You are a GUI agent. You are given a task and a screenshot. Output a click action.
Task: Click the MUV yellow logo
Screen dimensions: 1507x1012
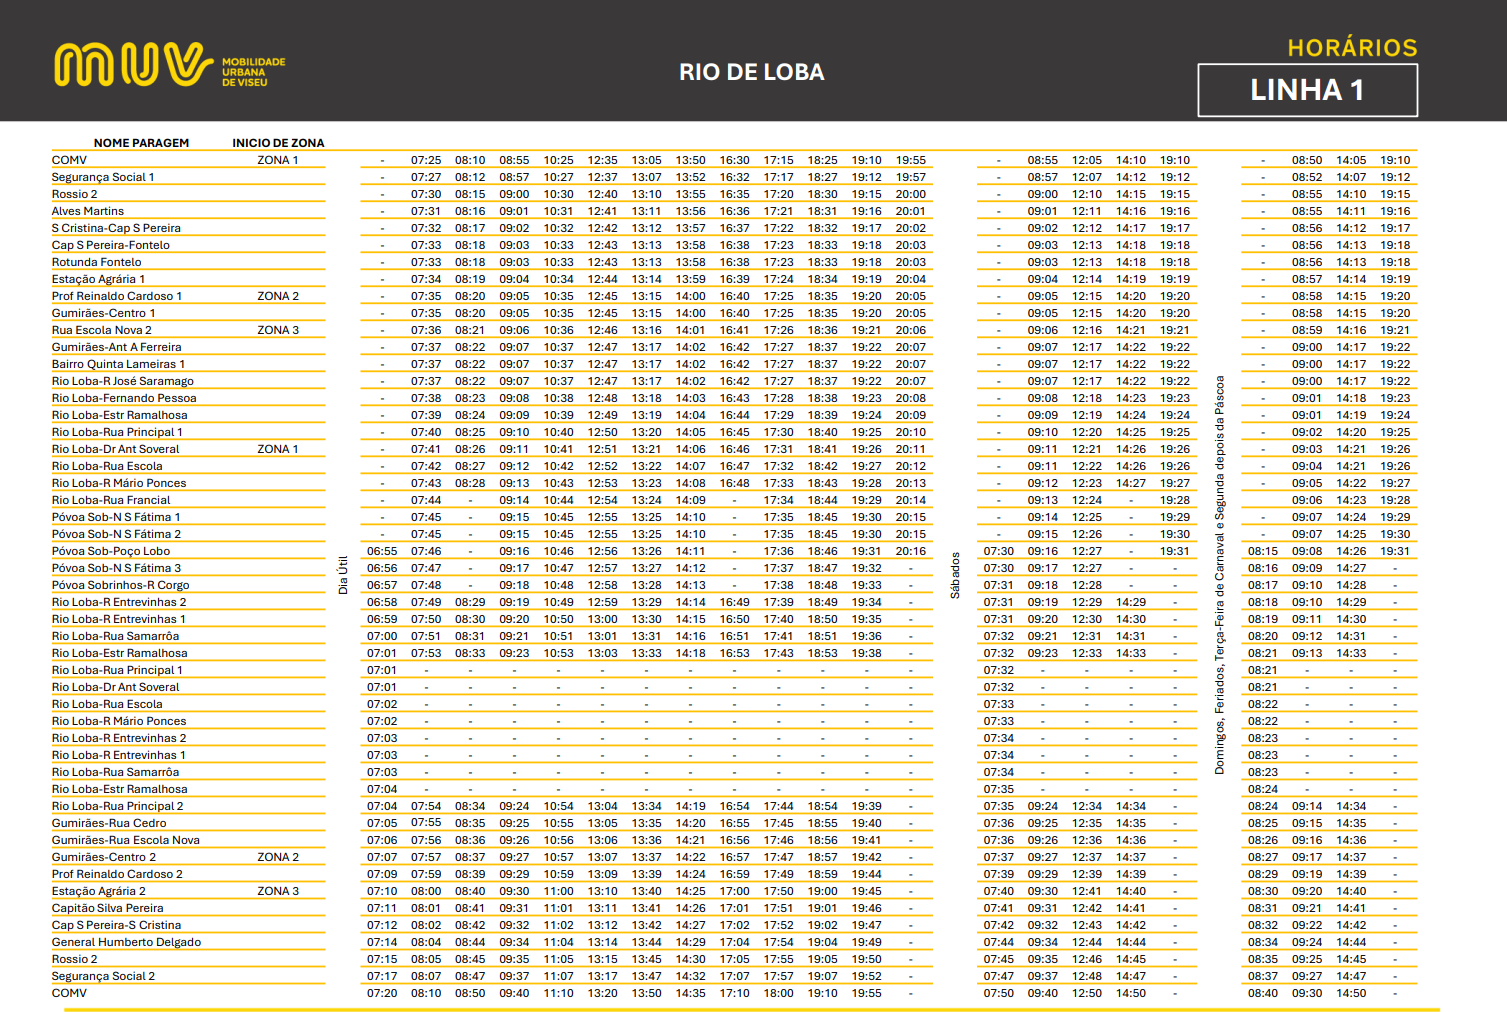[x=133, y=65]
